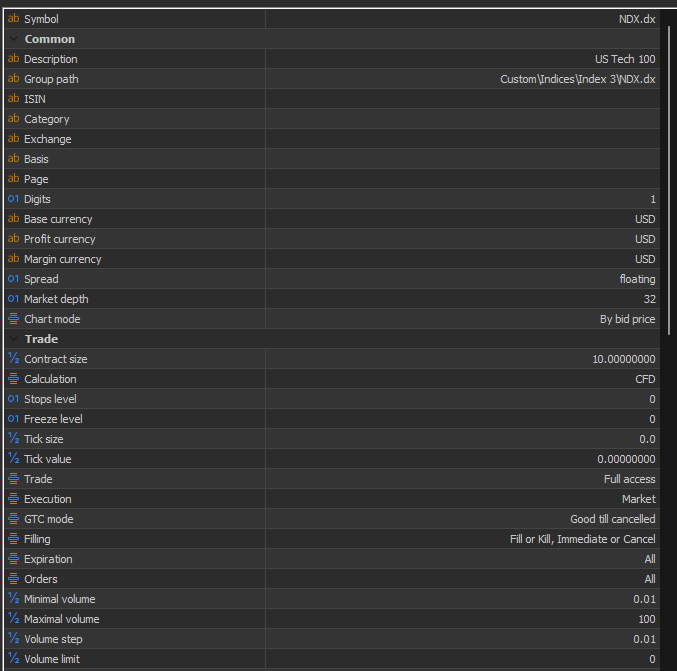Click the text icon next to Margin currency
Image resolution: width=677 pixels, height=671 pixels.
pos(13,259)
